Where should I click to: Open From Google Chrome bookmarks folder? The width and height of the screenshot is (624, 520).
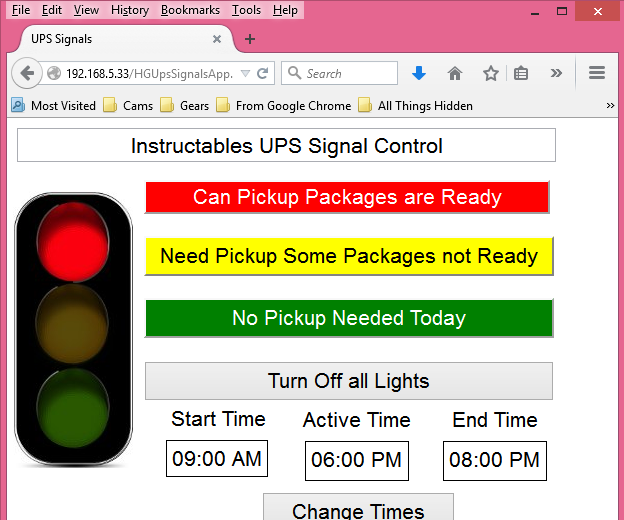point(284,105)
